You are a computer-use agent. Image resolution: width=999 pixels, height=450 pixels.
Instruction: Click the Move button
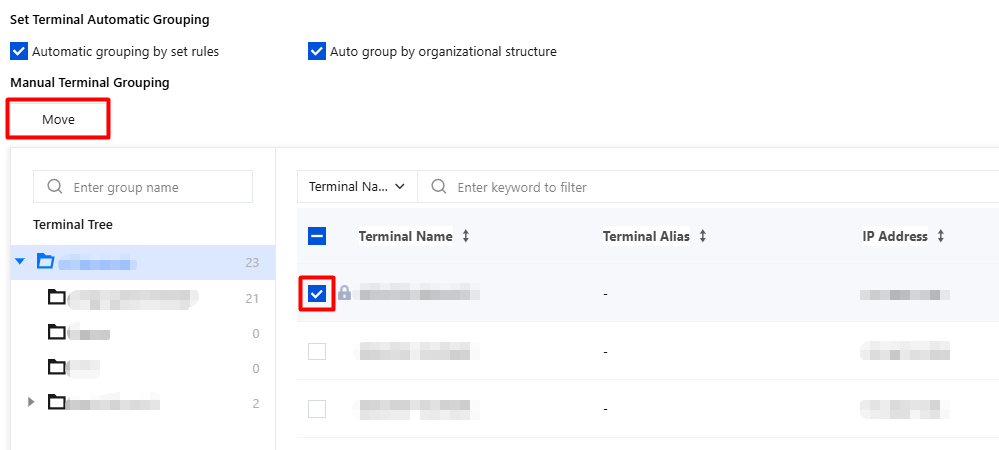[59, 119]
